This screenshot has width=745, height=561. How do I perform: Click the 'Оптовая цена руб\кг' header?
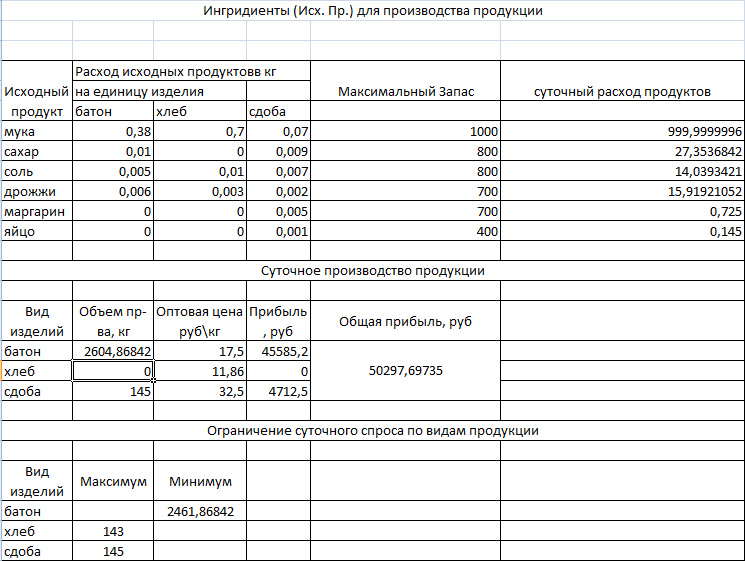pyautogui.click(x=200, y=321)
